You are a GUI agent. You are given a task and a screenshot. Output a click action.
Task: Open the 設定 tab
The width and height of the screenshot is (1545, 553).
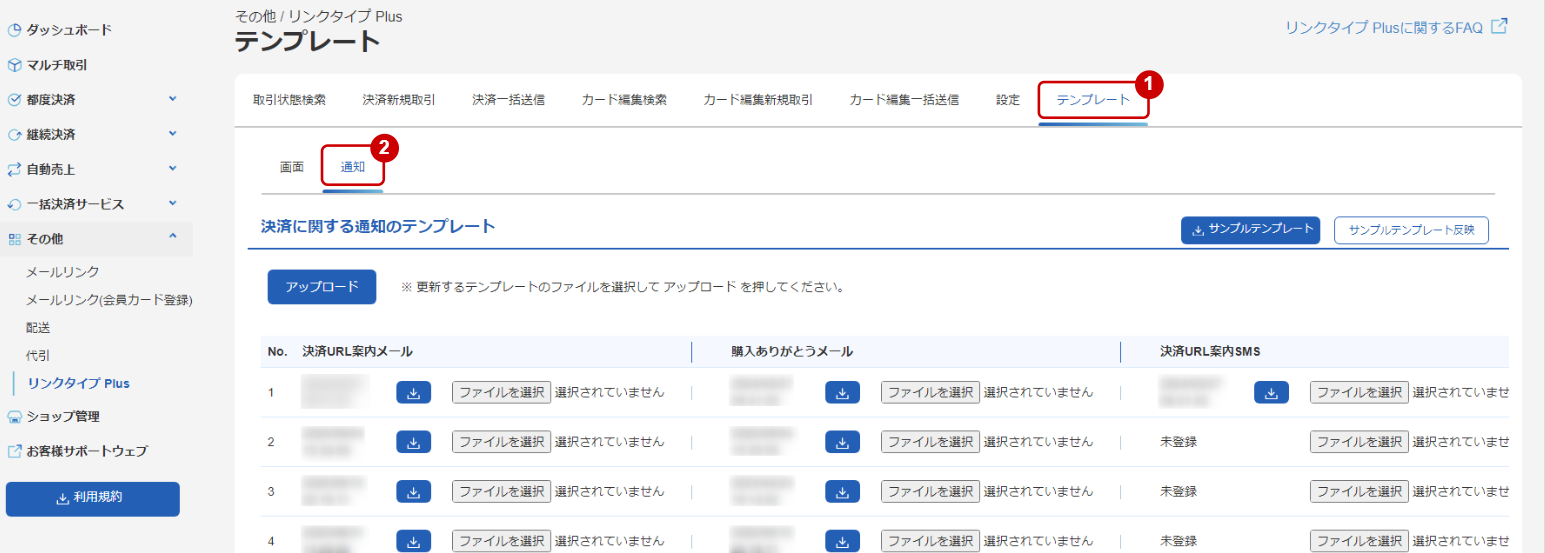pyautogui.click(x=1008, y=100)
